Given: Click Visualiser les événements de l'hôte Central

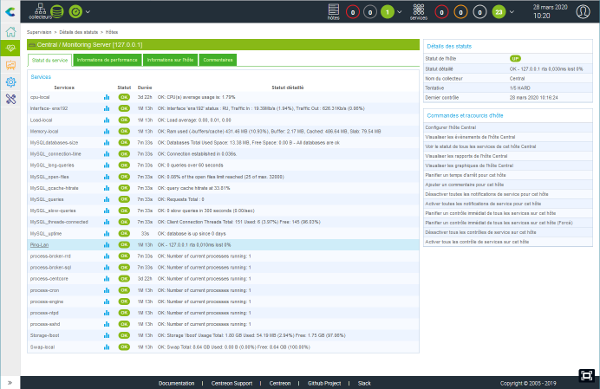Looking at the screenshot, I should tap(470, 137).
